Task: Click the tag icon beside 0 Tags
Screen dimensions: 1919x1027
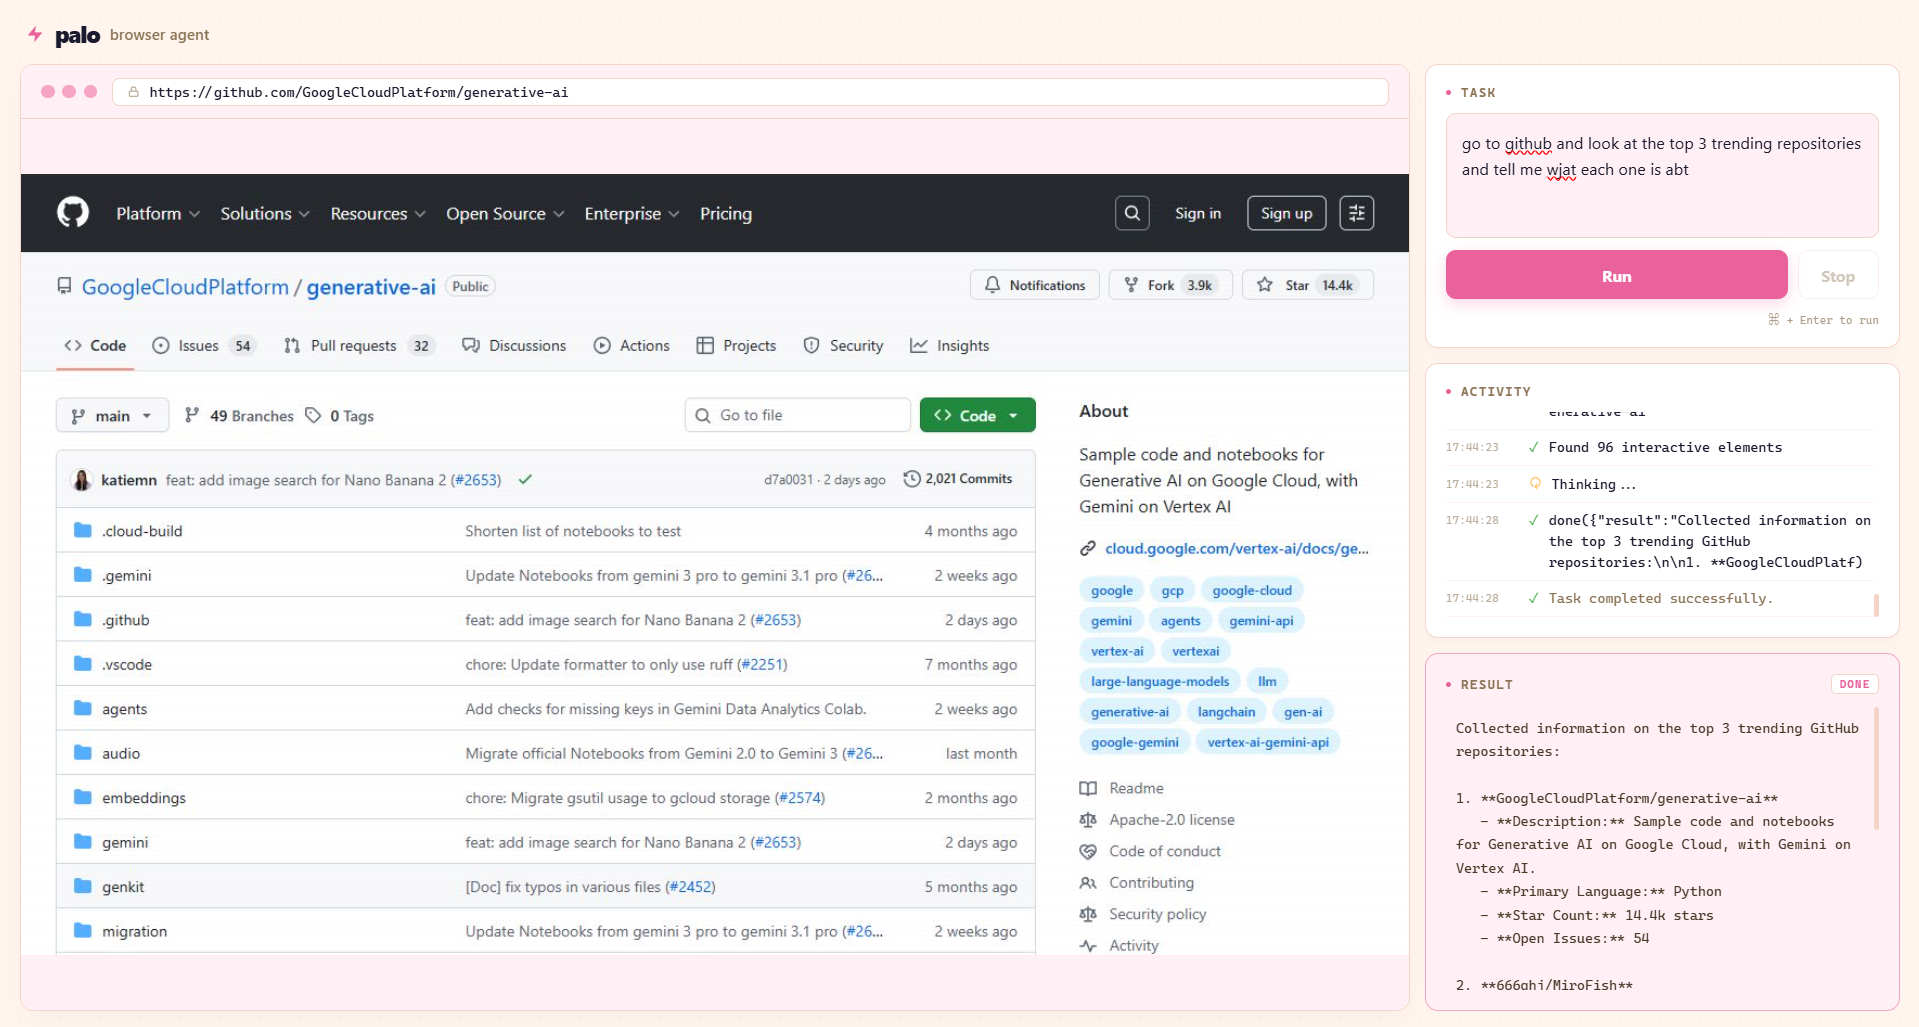Action: click(x=313, y=415)
